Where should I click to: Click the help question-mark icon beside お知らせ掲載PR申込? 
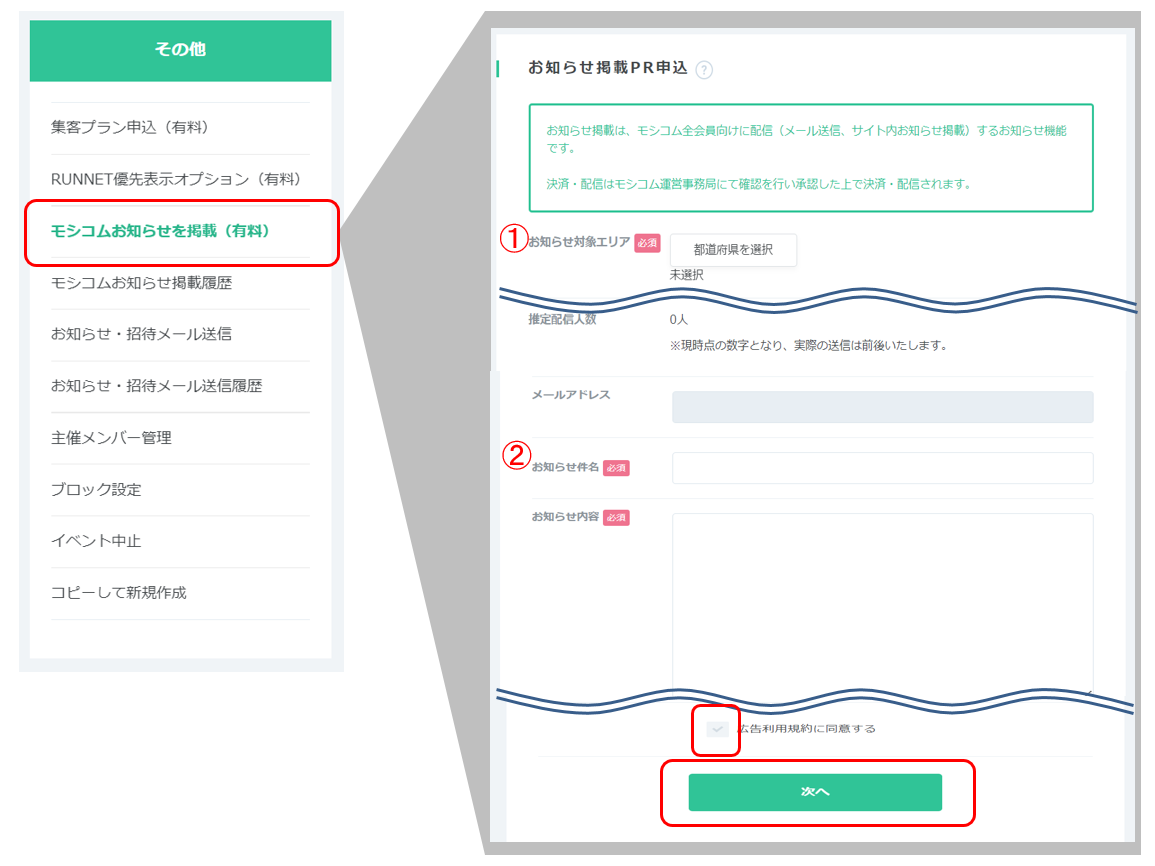704,70
